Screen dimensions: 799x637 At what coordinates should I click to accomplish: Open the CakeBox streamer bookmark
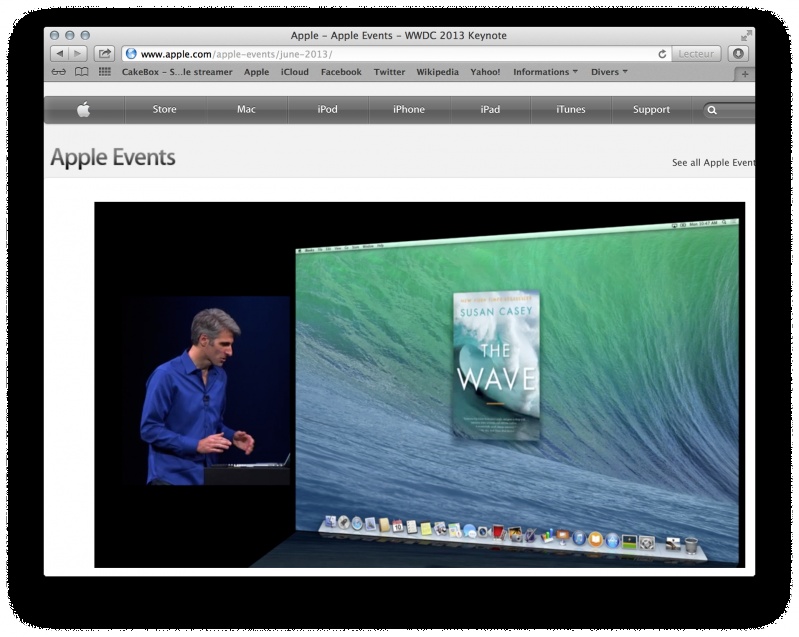pyautogui.click(x=177, y=72)
